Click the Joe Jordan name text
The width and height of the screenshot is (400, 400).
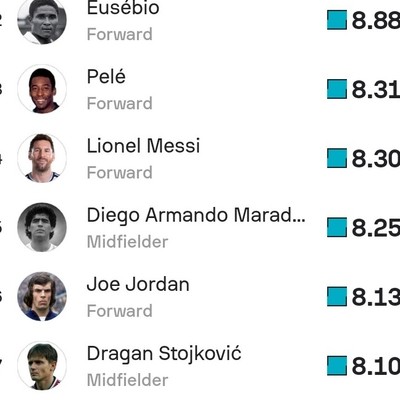point(138,284)
